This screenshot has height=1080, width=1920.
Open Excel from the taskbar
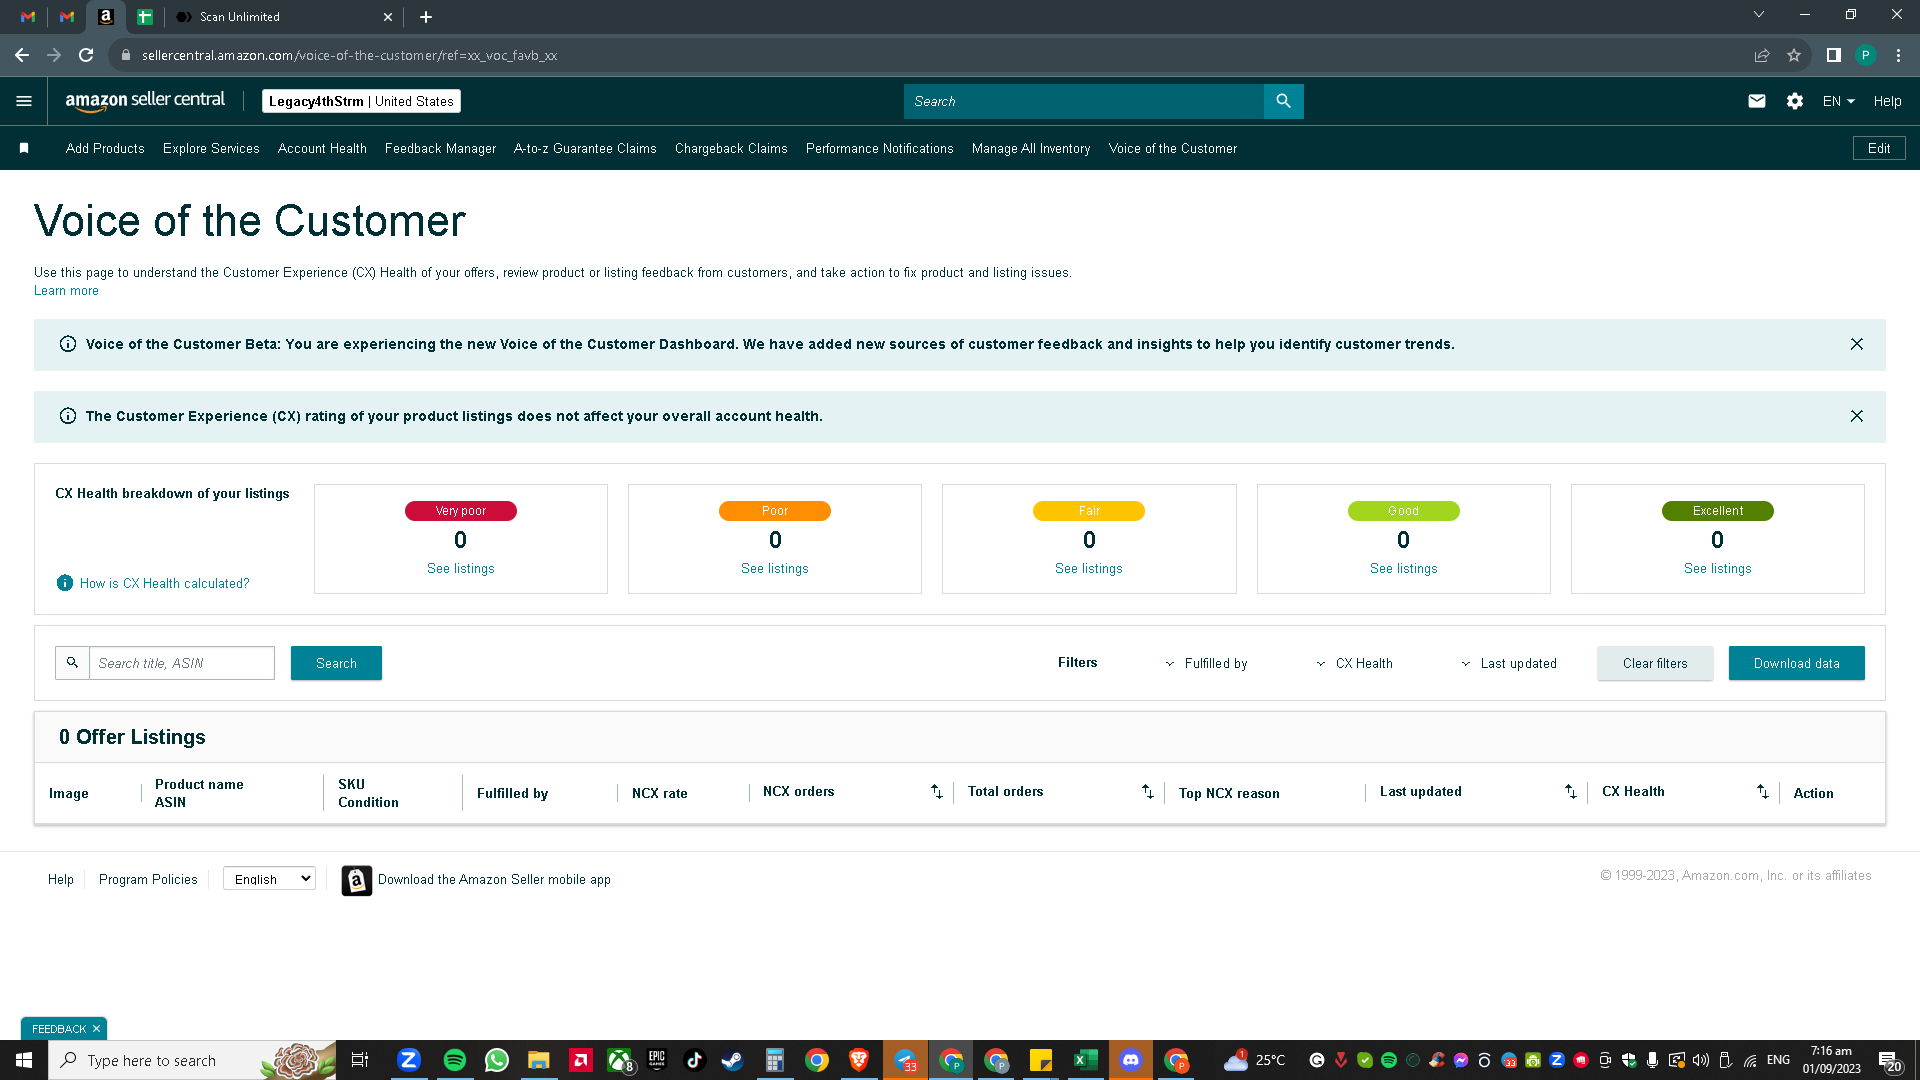(1085, 1060)
